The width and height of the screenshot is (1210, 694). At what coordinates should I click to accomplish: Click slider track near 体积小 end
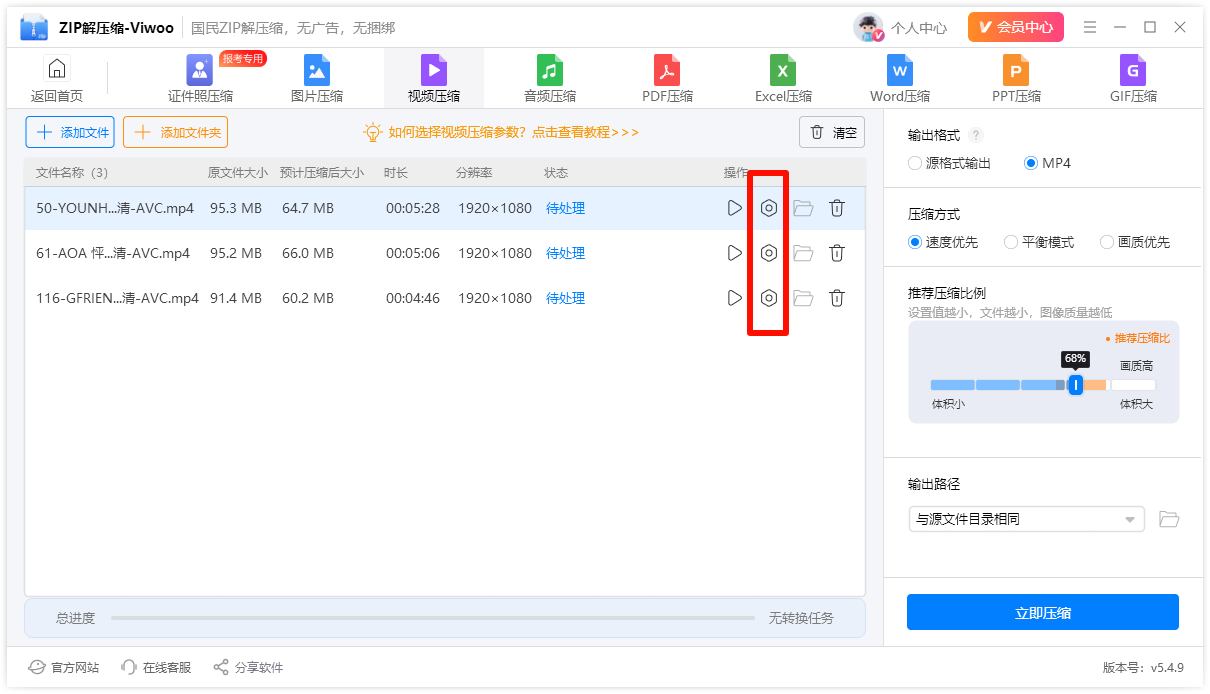tap(952, 385)
